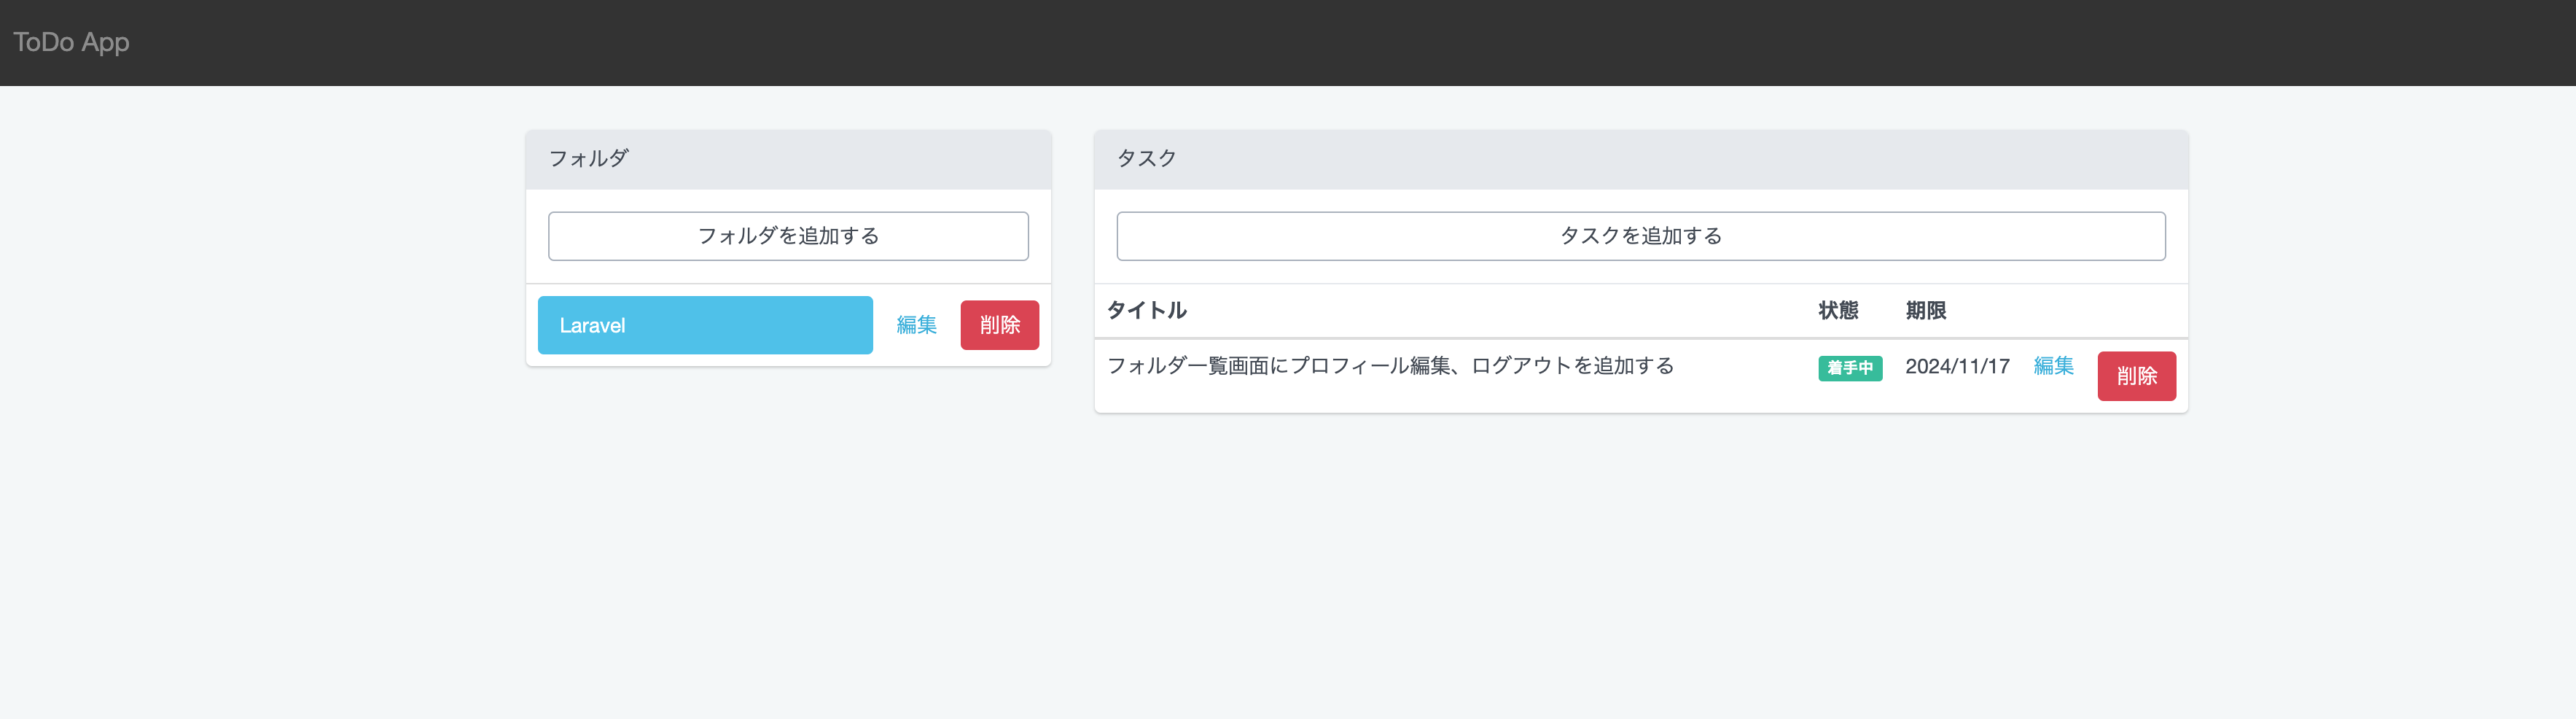Viewport: 2576px width, 719px height.
Task: Click 編集 next to the Laravel folder
Action: [916, 325]
